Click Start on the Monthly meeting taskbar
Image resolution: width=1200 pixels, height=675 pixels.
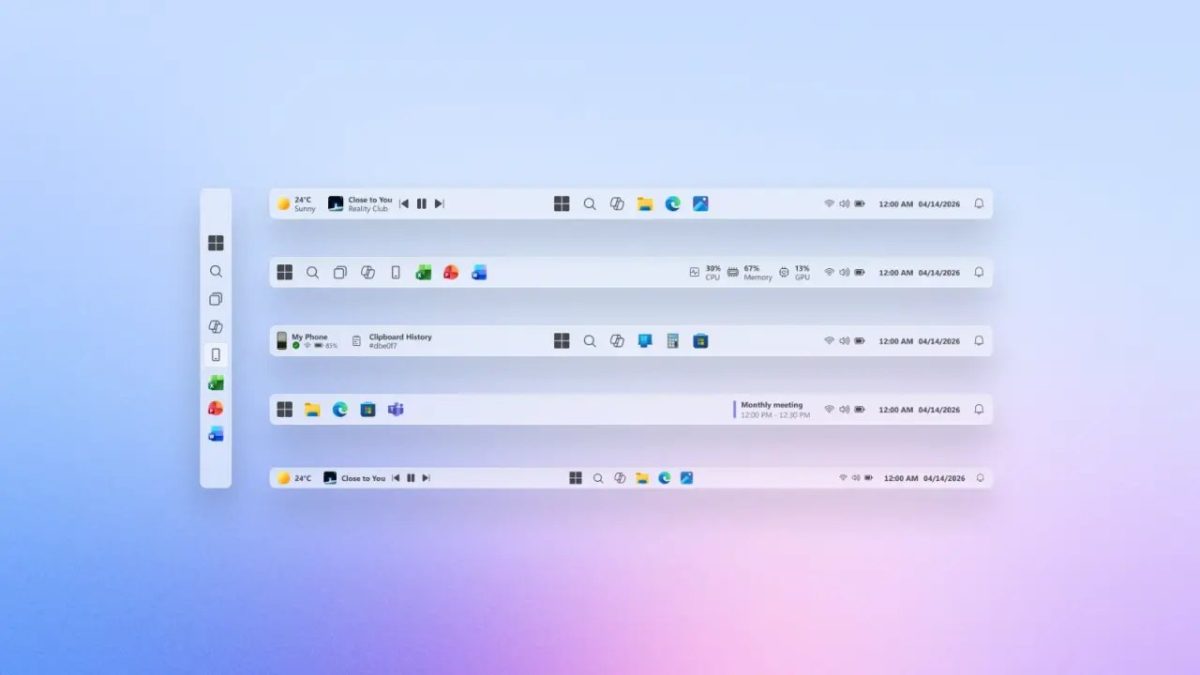(x=285, y=409)
